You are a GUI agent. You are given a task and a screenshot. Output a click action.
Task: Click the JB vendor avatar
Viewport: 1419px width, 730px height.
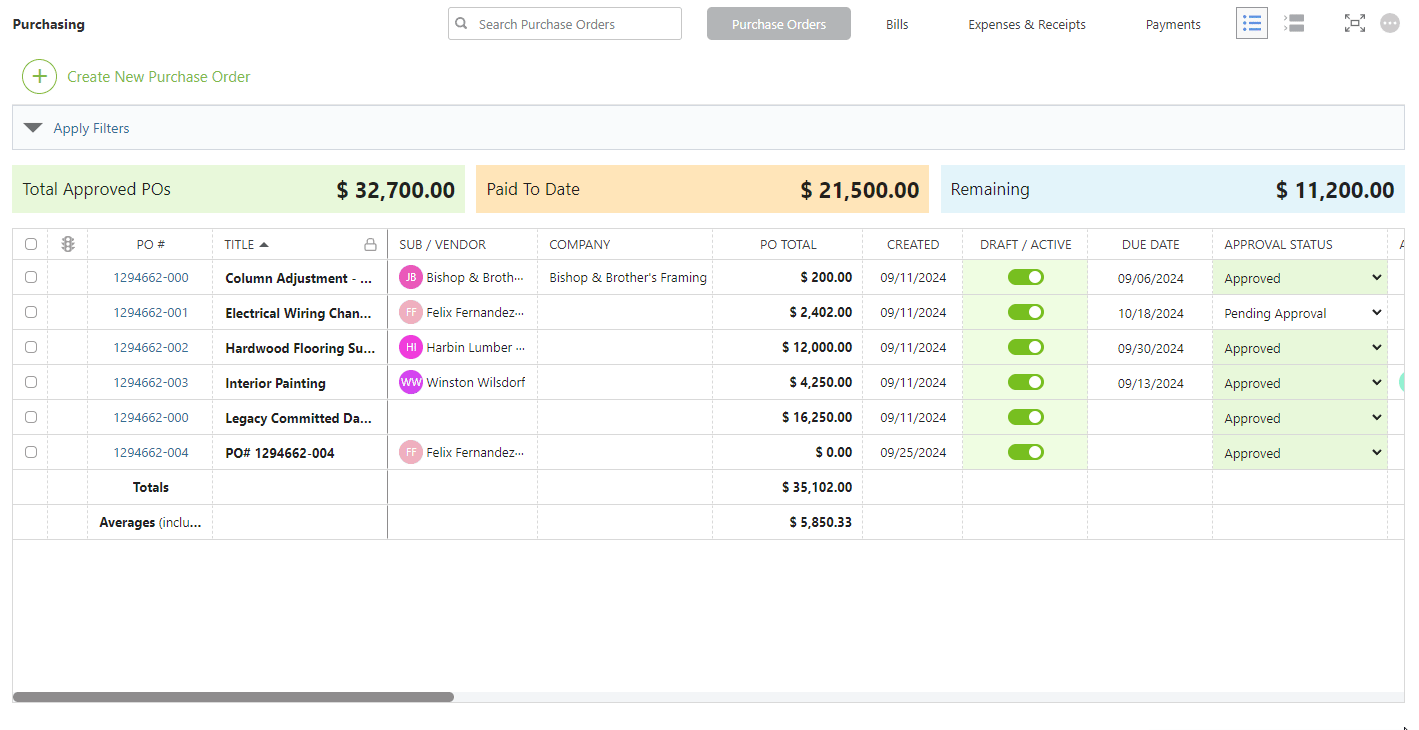point(411,278)
